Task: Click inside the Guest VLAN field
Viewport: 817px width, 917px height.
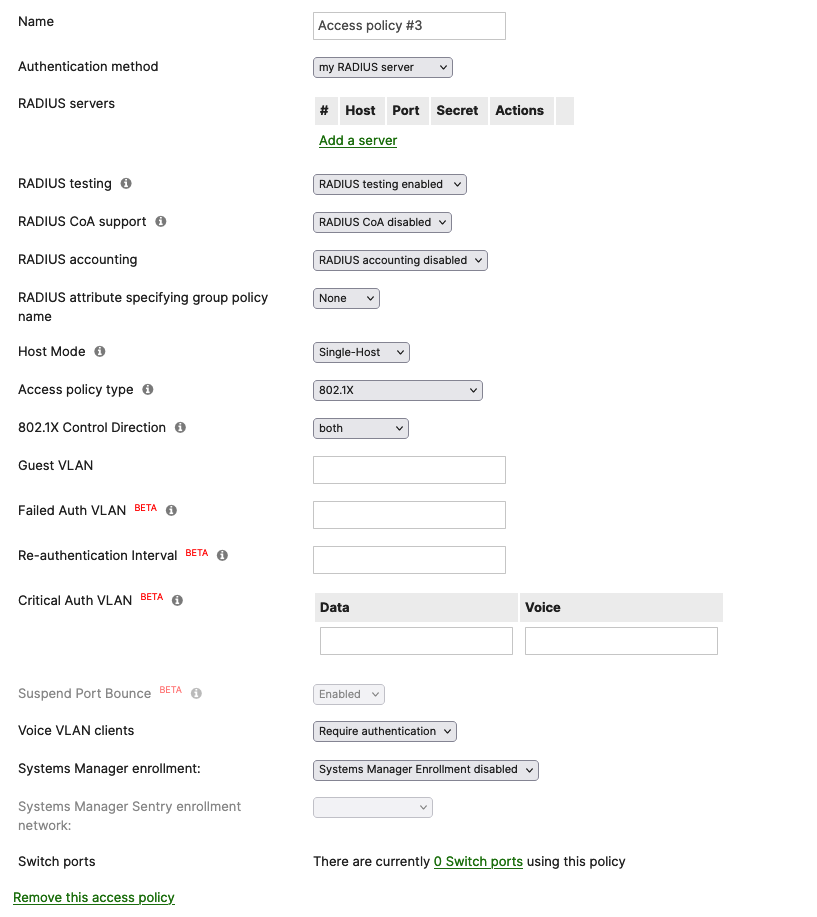Action: coord(408,470)
